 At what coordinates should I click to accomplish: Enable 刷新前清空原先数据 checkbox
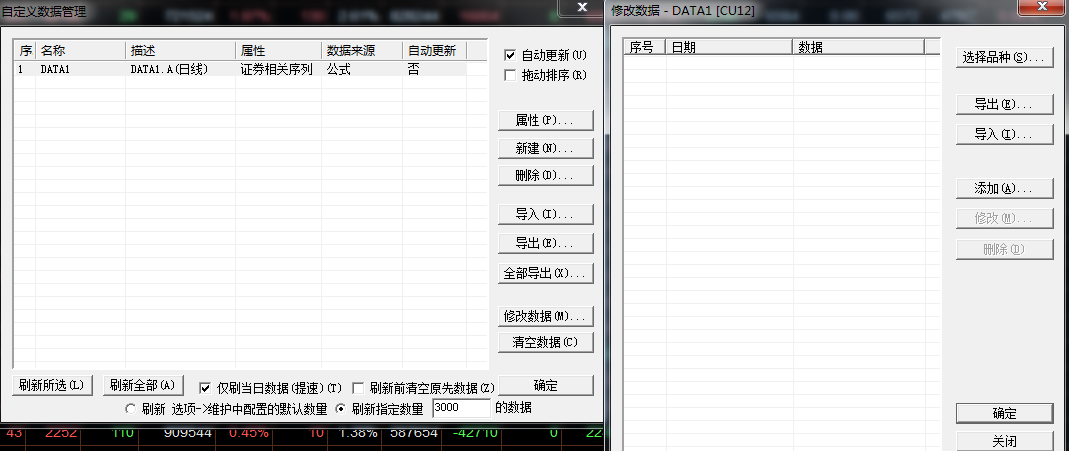358,387
